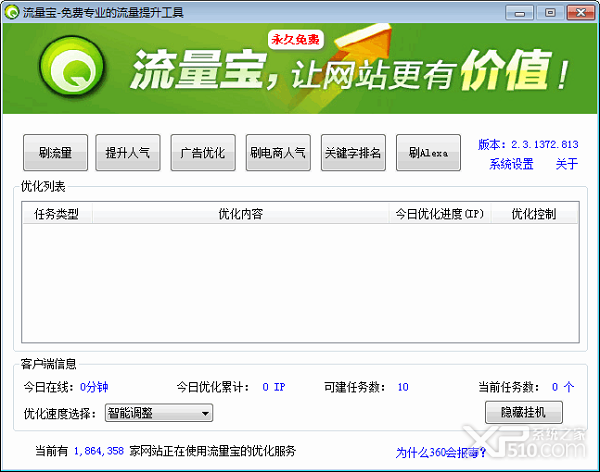The width and height of the screenshot is (600, 472).
Task: Click the 1,864,358 website count
Action: (99, 451)
